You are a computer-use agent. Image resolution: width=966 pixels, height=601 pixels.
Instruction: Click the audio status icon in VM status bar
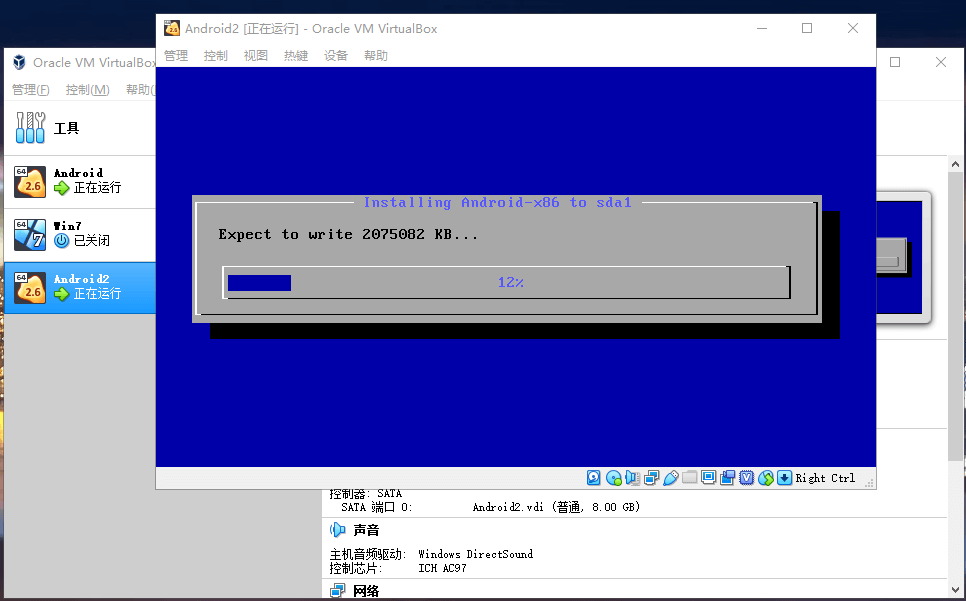click(x=633, y=478)
